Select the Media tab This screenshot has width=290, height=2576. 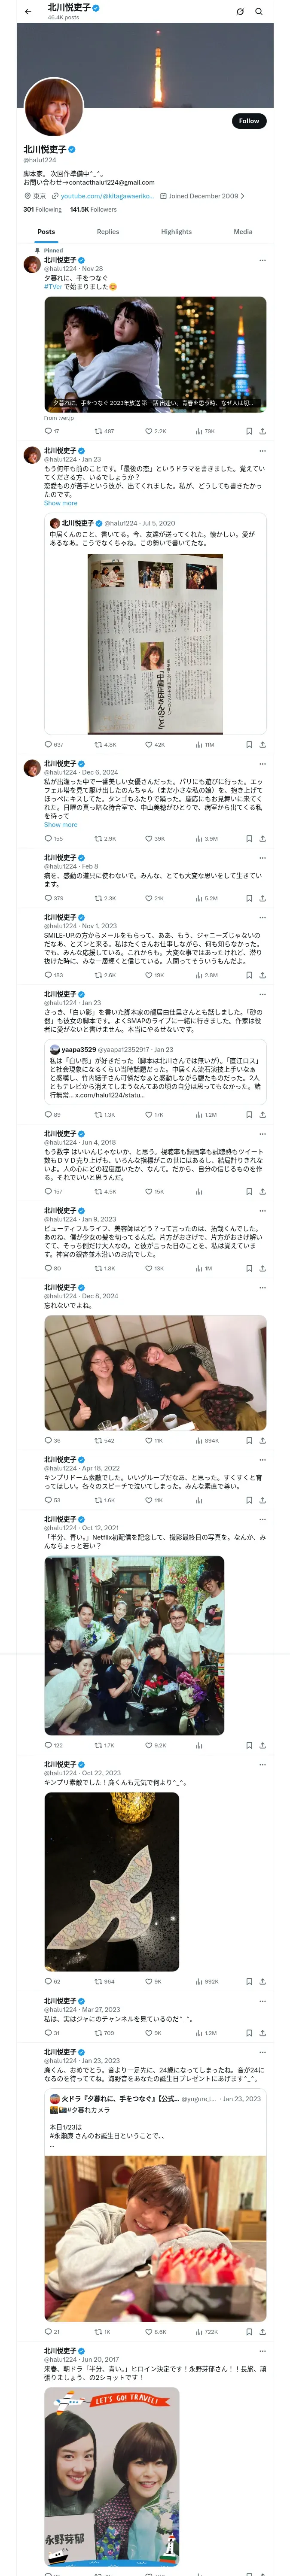click(x=243, y=232)
